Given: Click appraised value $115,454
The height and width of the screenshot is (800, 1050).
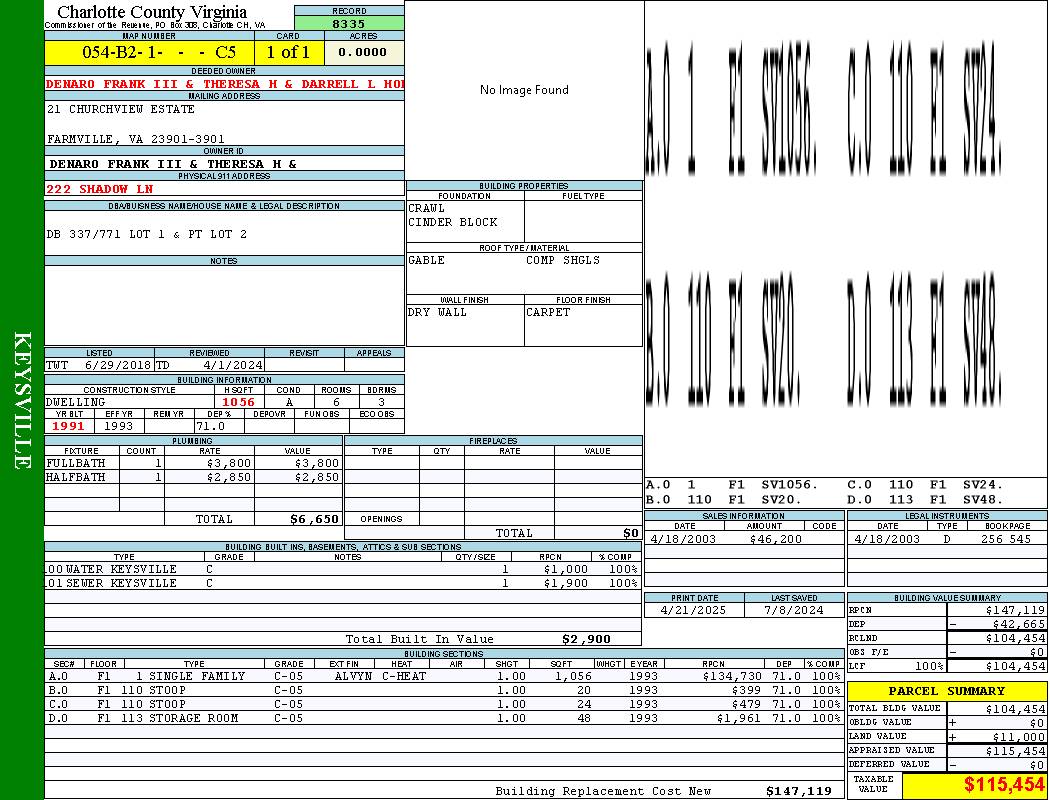Looking at the screenshot, I should 1015,751.
